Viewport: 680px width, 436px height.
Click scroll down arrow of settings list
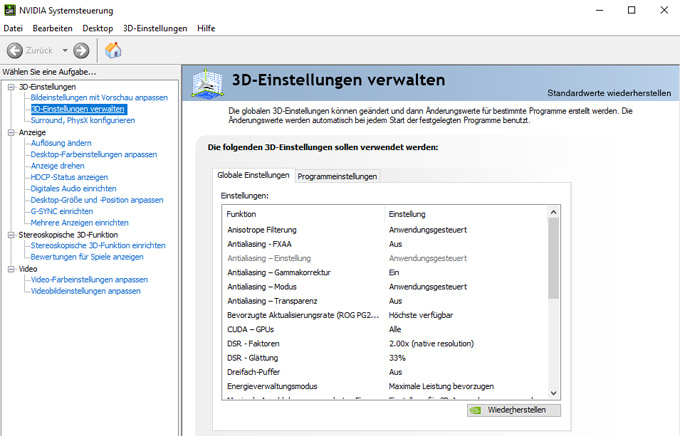pyautogui.click(x=553, y=393)
